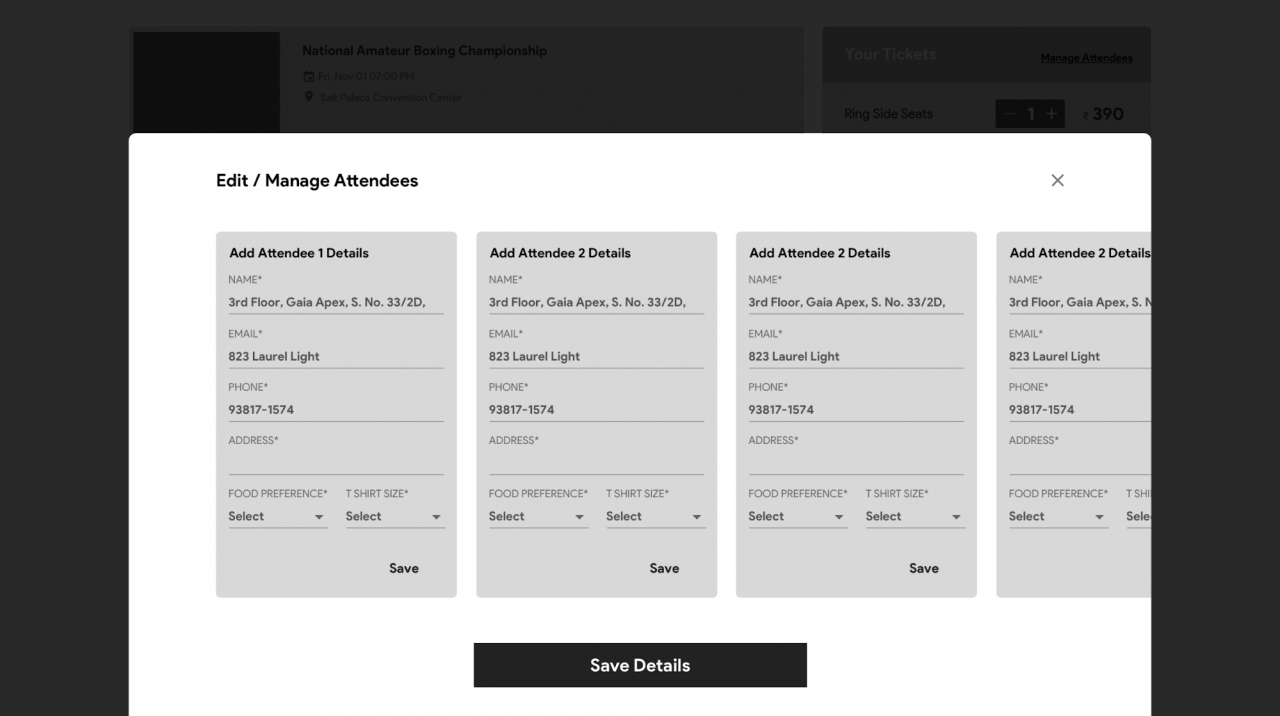The height and width of the screenshot is (716, 1280).
Task: Open the Manage Attendees link
Action: point(1086,58)
